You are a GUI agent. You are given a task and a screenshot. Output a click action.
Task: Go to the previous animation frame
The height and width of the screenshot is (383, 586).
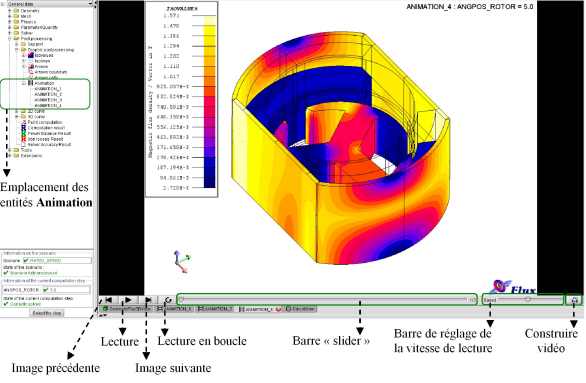pyautogui.click(x=108, y=300)
